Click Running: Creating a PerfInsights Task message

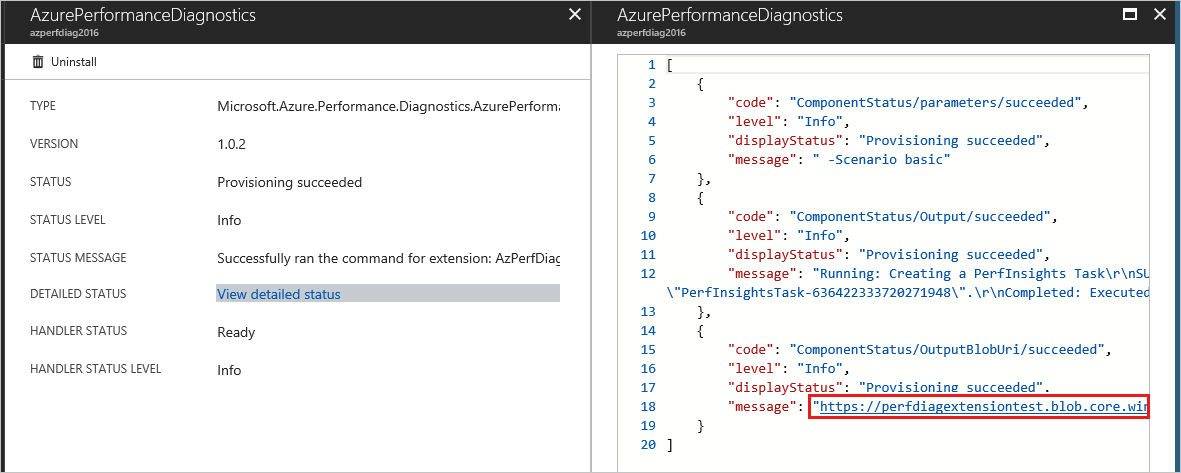[x=980, y=274]
